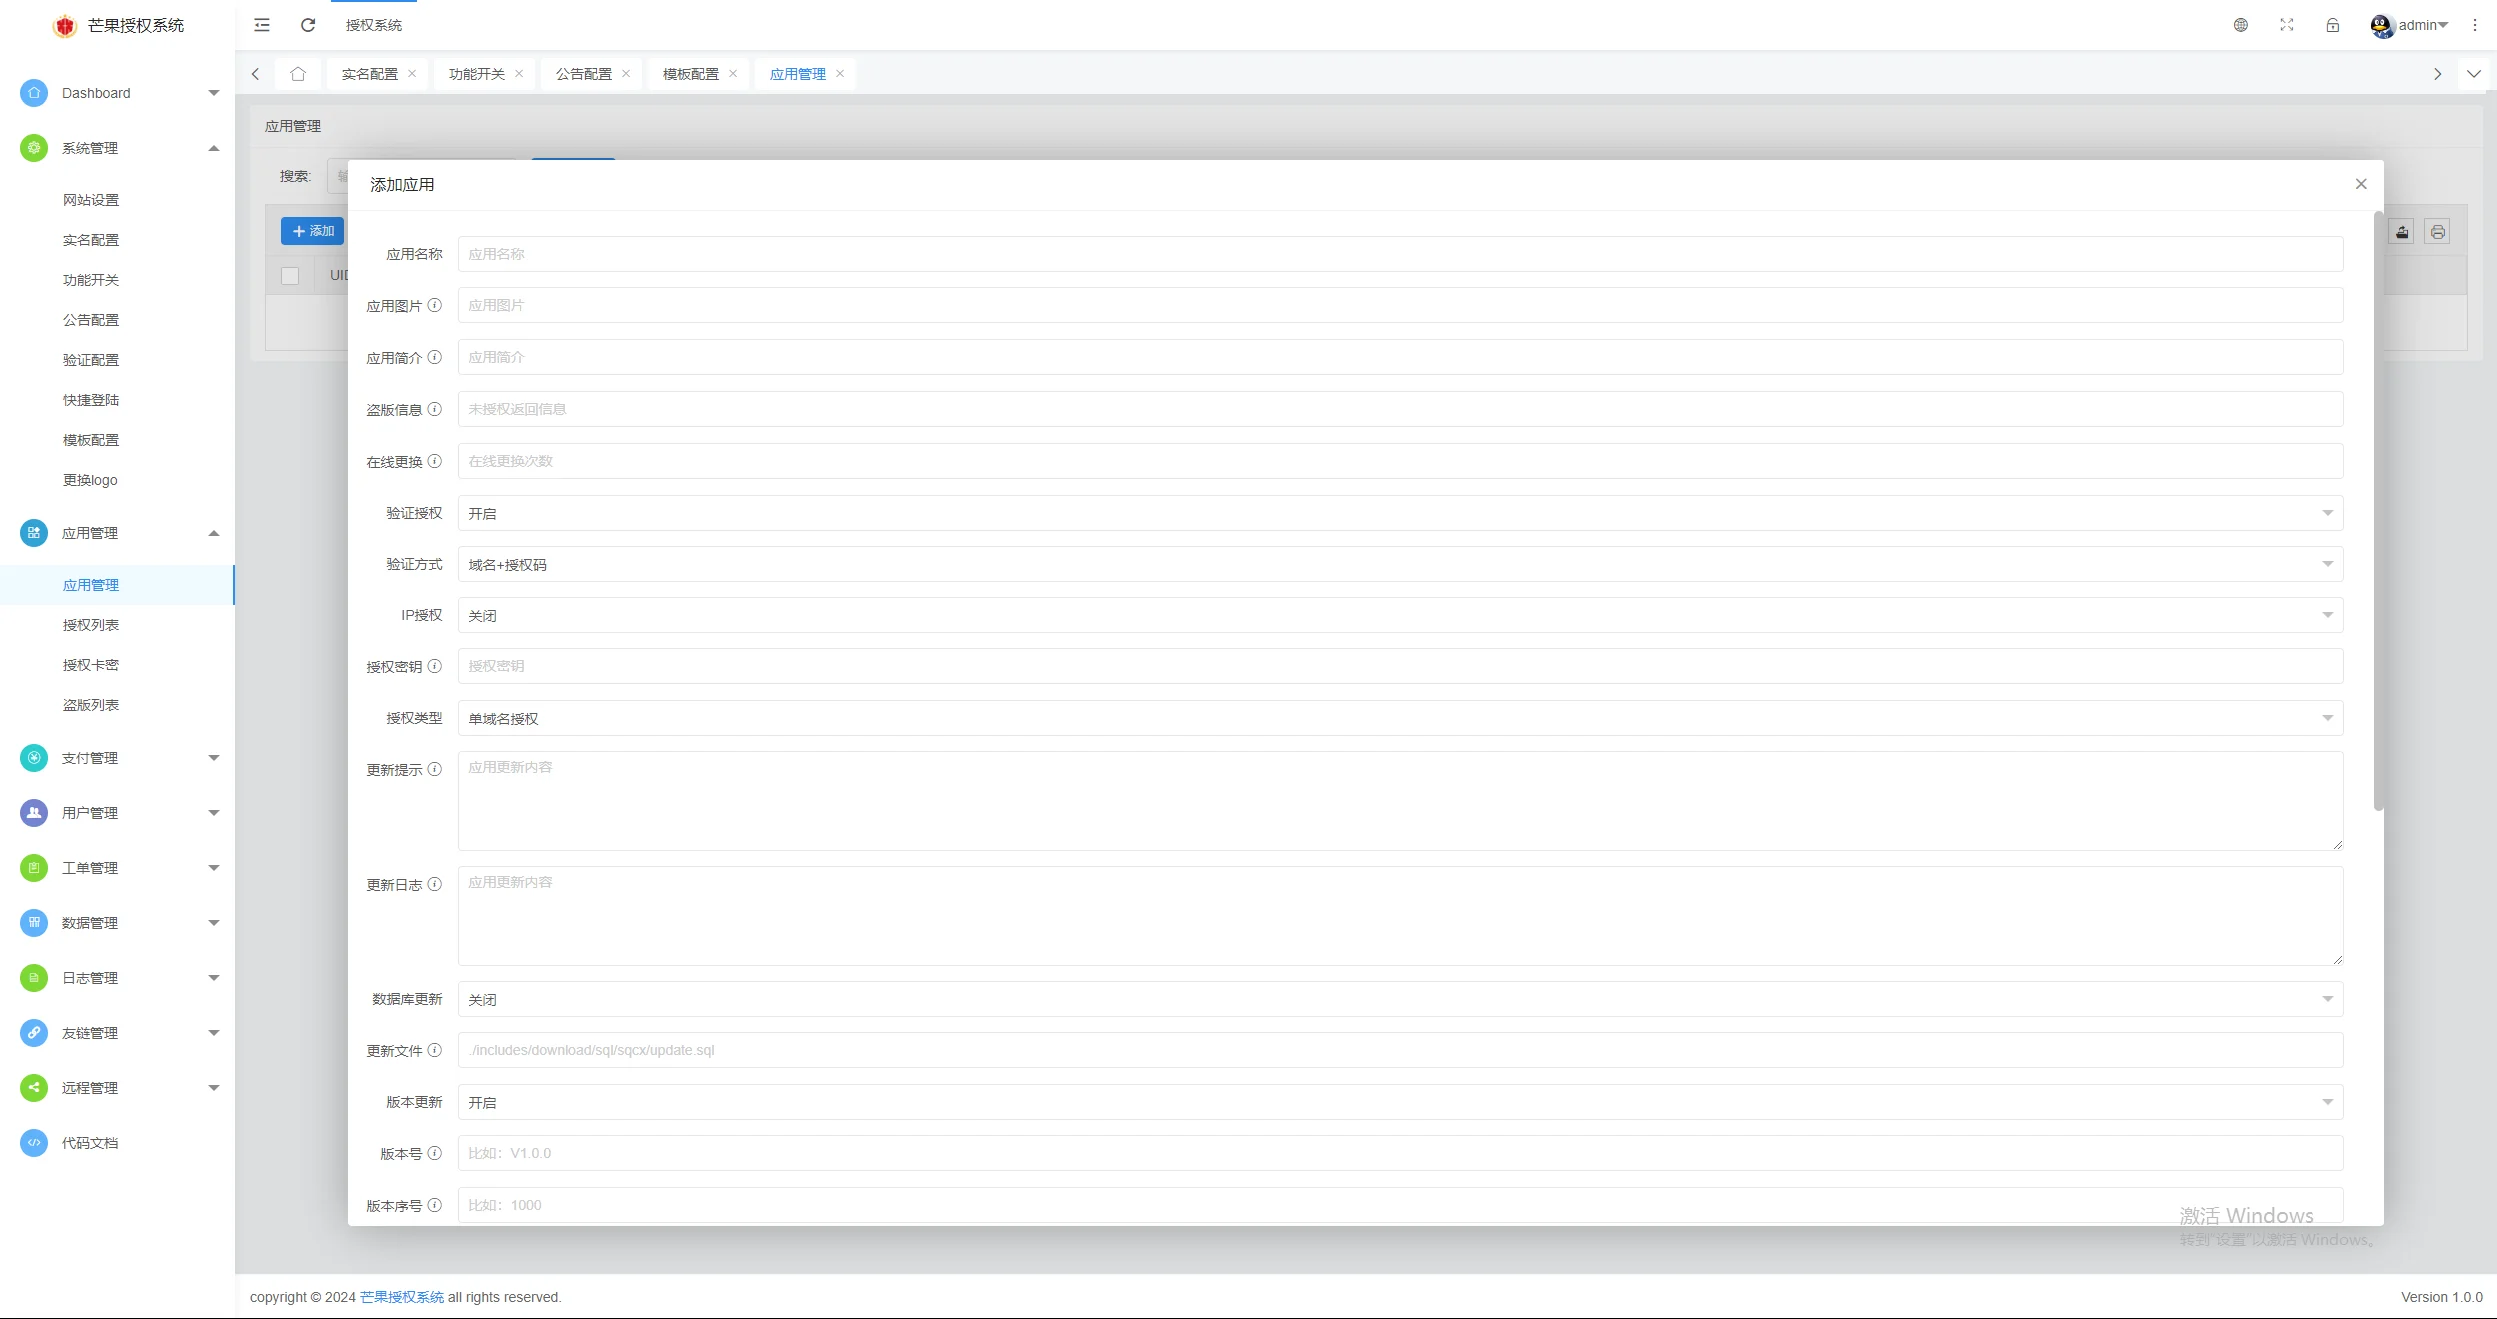Click the blue 添加 button
This screenshot has width=2497, height=1319.
click(x=313, y=231)
